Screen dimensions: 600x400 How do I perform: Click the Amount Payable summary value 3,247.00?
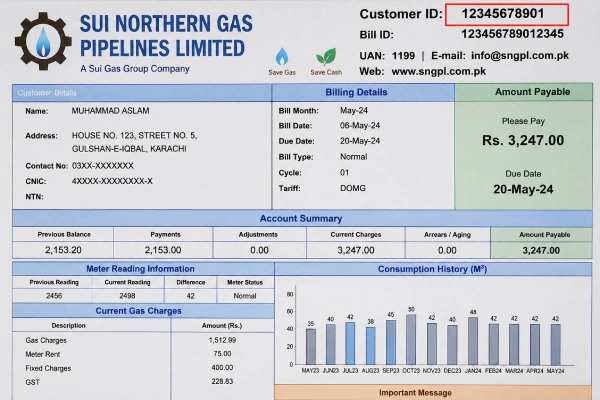[x=541, y=251]
